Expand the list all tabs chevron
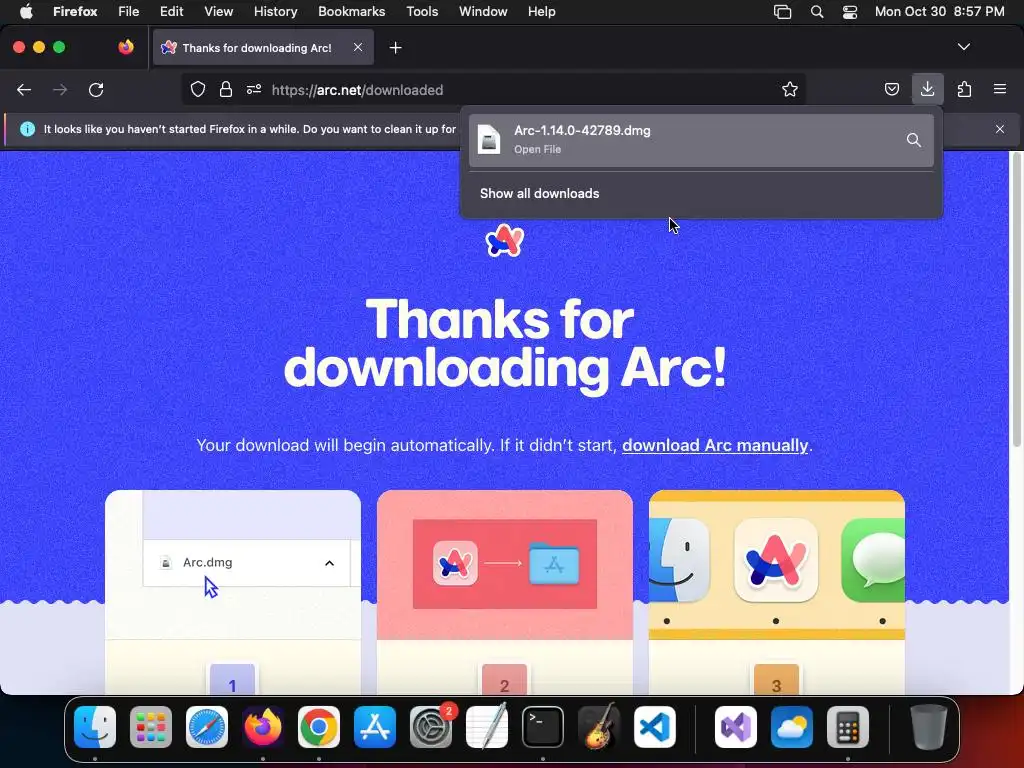This screenshot has width=1024, height=768. [x=964, y=47]
